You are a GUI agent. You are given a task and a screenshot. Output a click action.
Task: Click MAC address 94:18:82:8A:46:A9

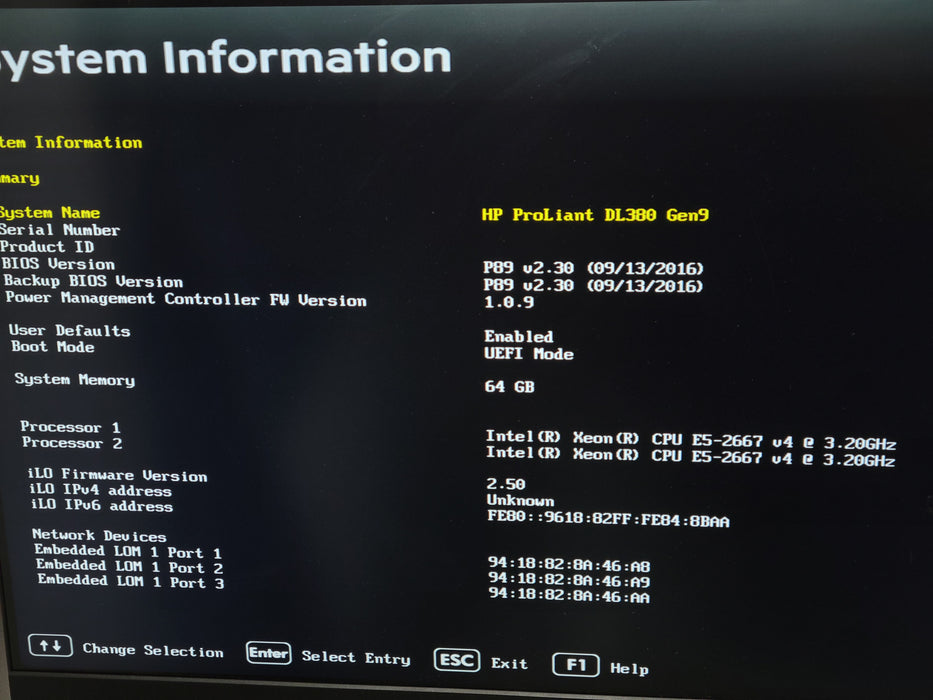tap(569, 579)
